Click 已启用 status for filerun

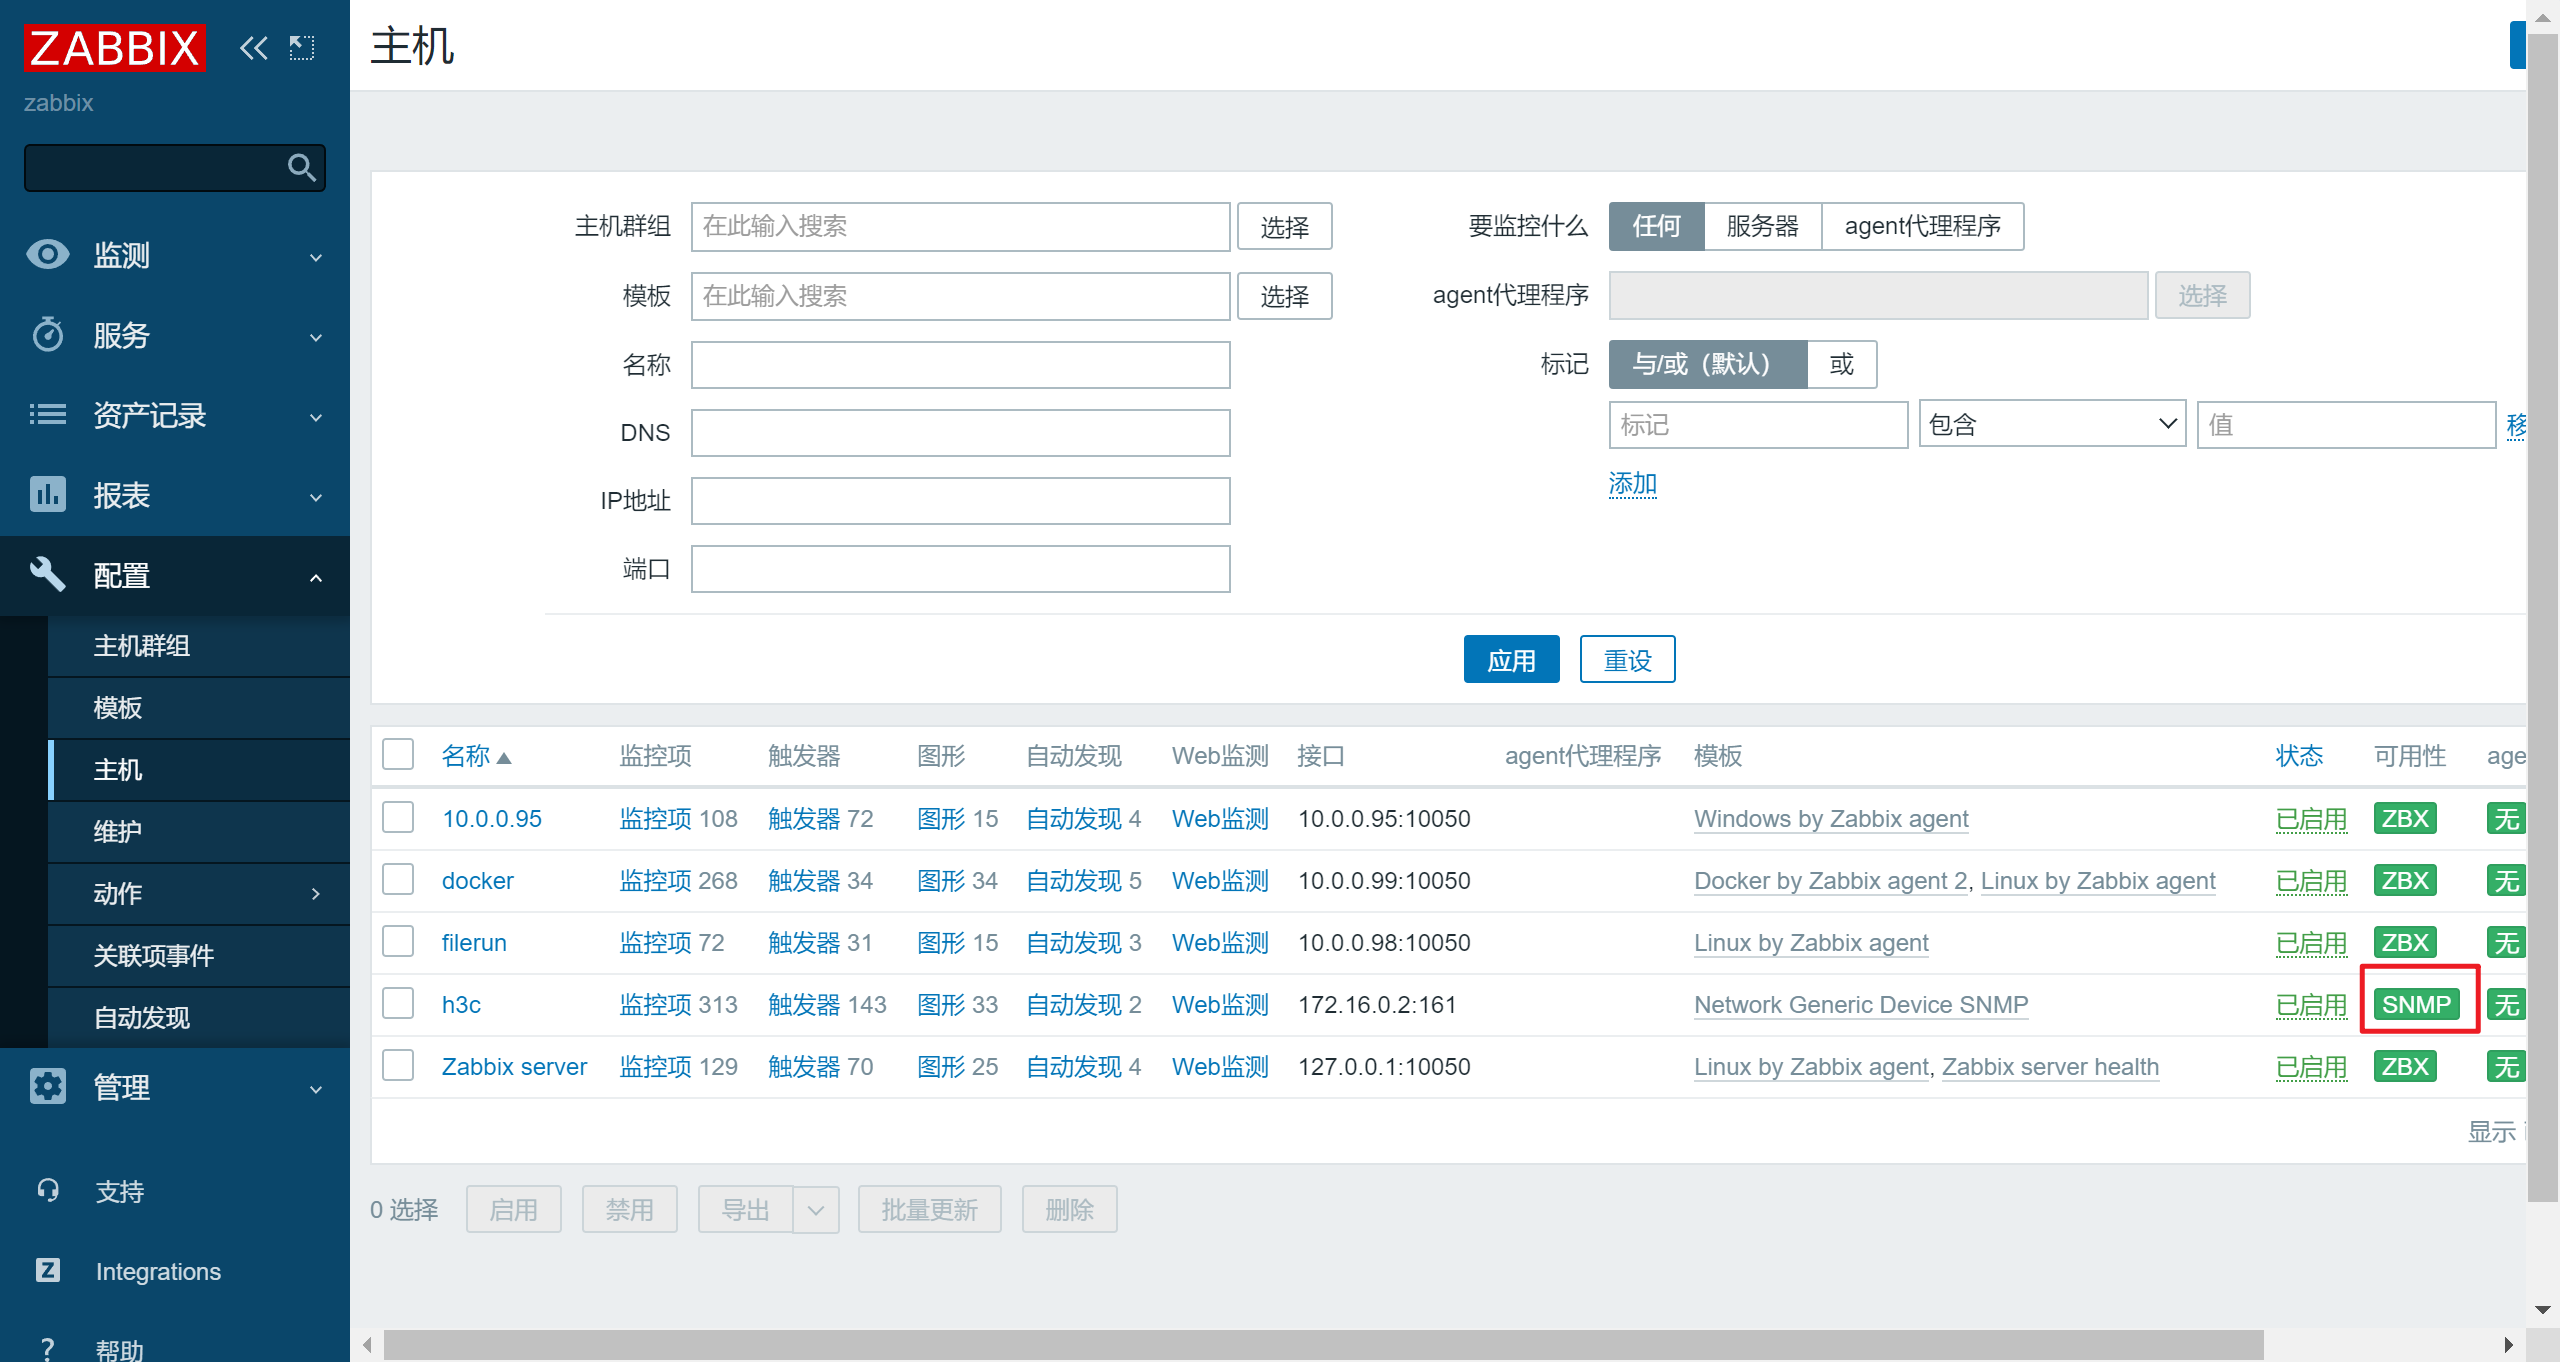tap(2311, 942)
